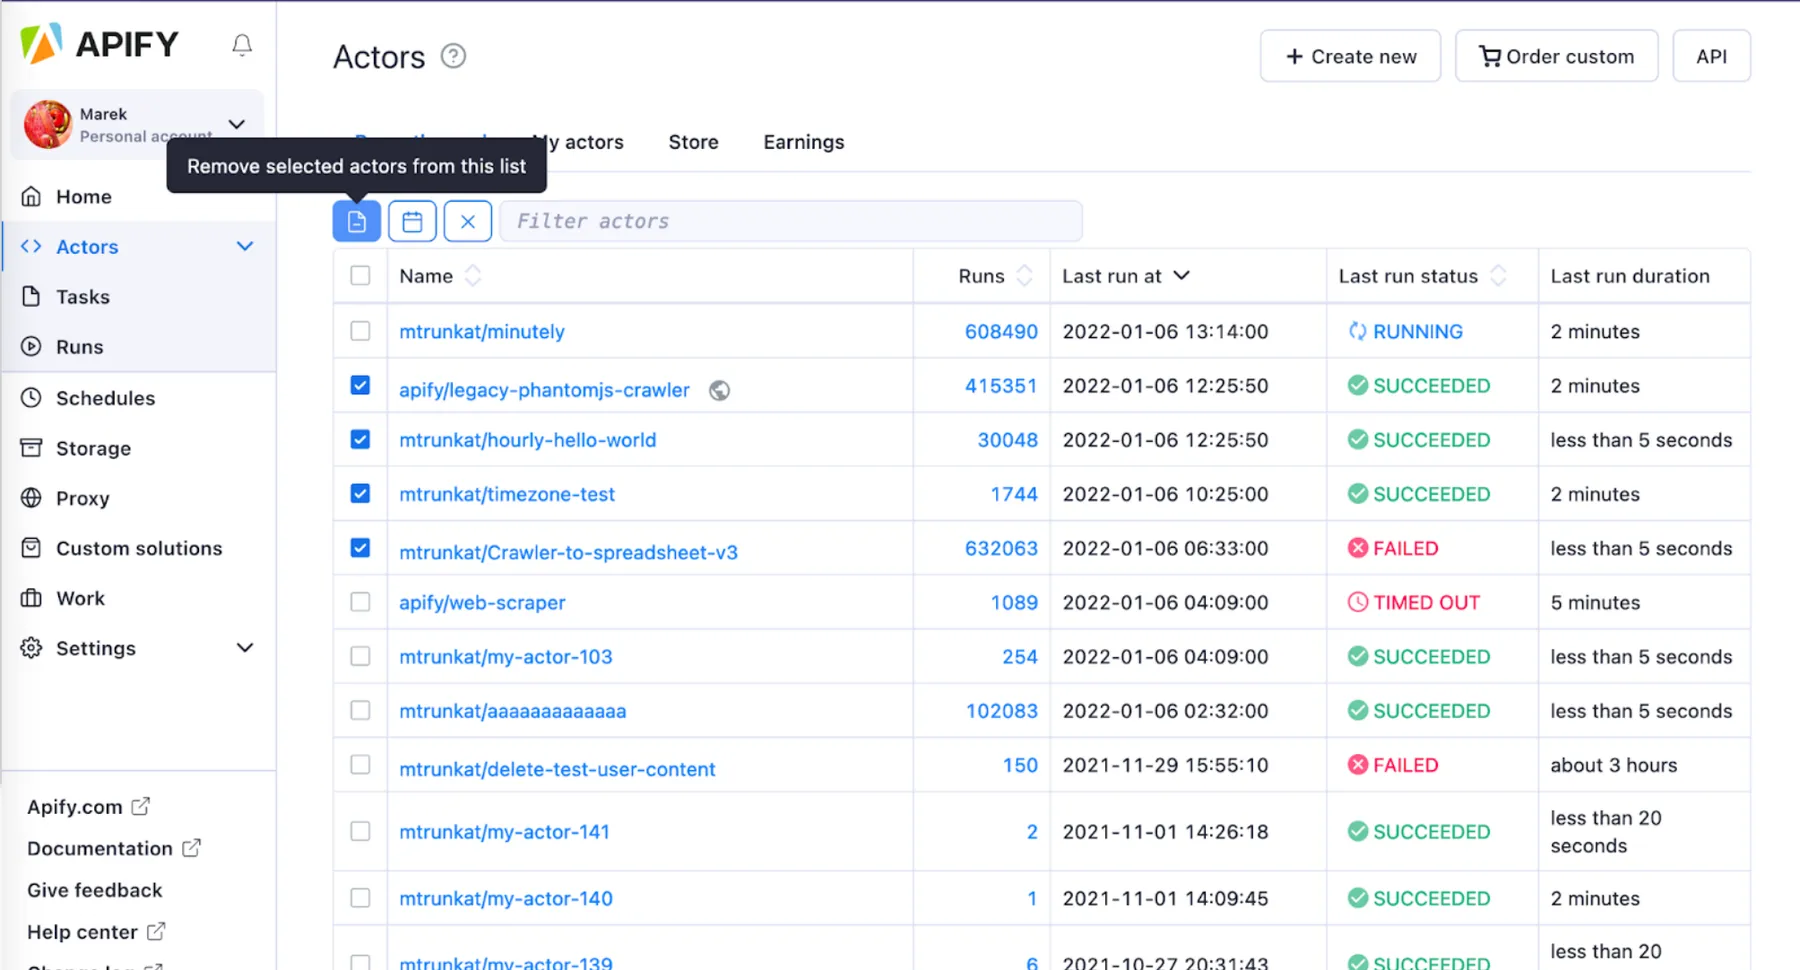This screenshot has height=970, width=1800.
Task: Click the Tasks sidebar icon
Action: 32,297
